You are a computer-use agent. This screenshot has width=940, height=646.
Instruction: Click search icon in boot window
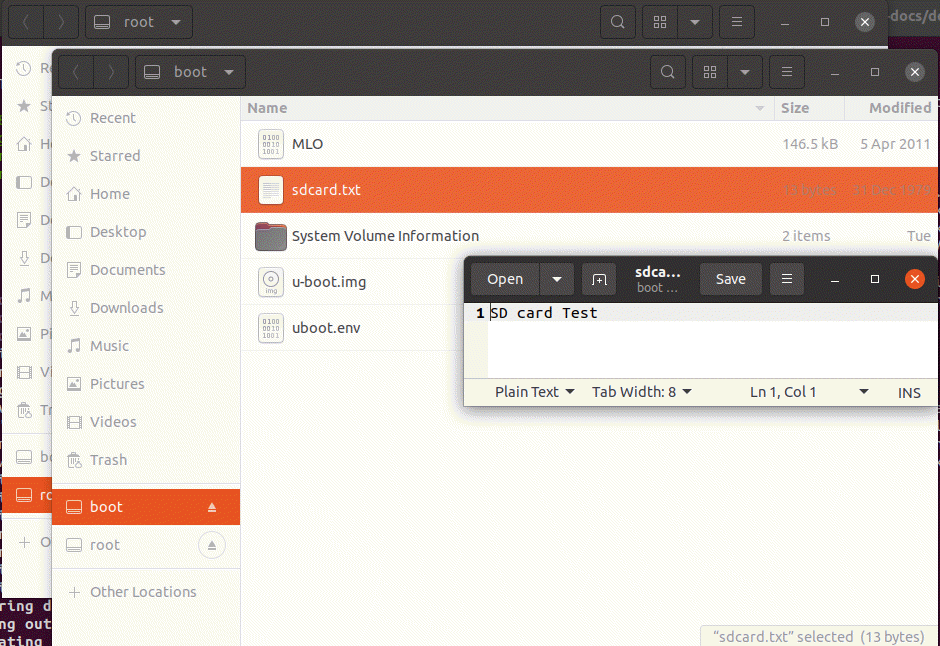pyautogui.click(x=667, y=72)
